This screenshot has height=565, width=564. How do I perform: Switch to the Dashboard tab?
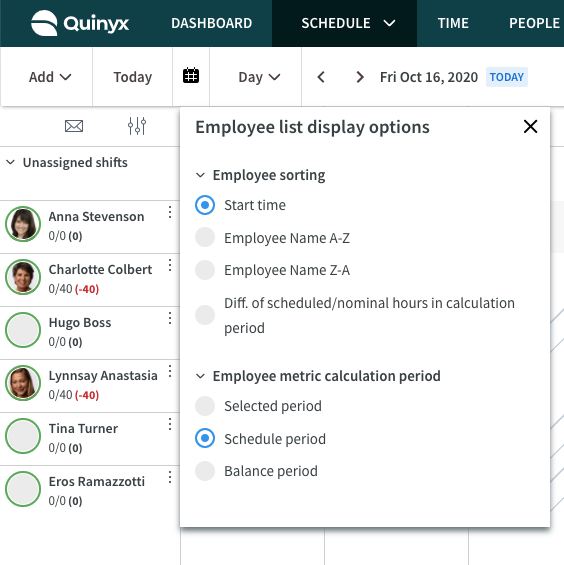(x=212, y=23)
